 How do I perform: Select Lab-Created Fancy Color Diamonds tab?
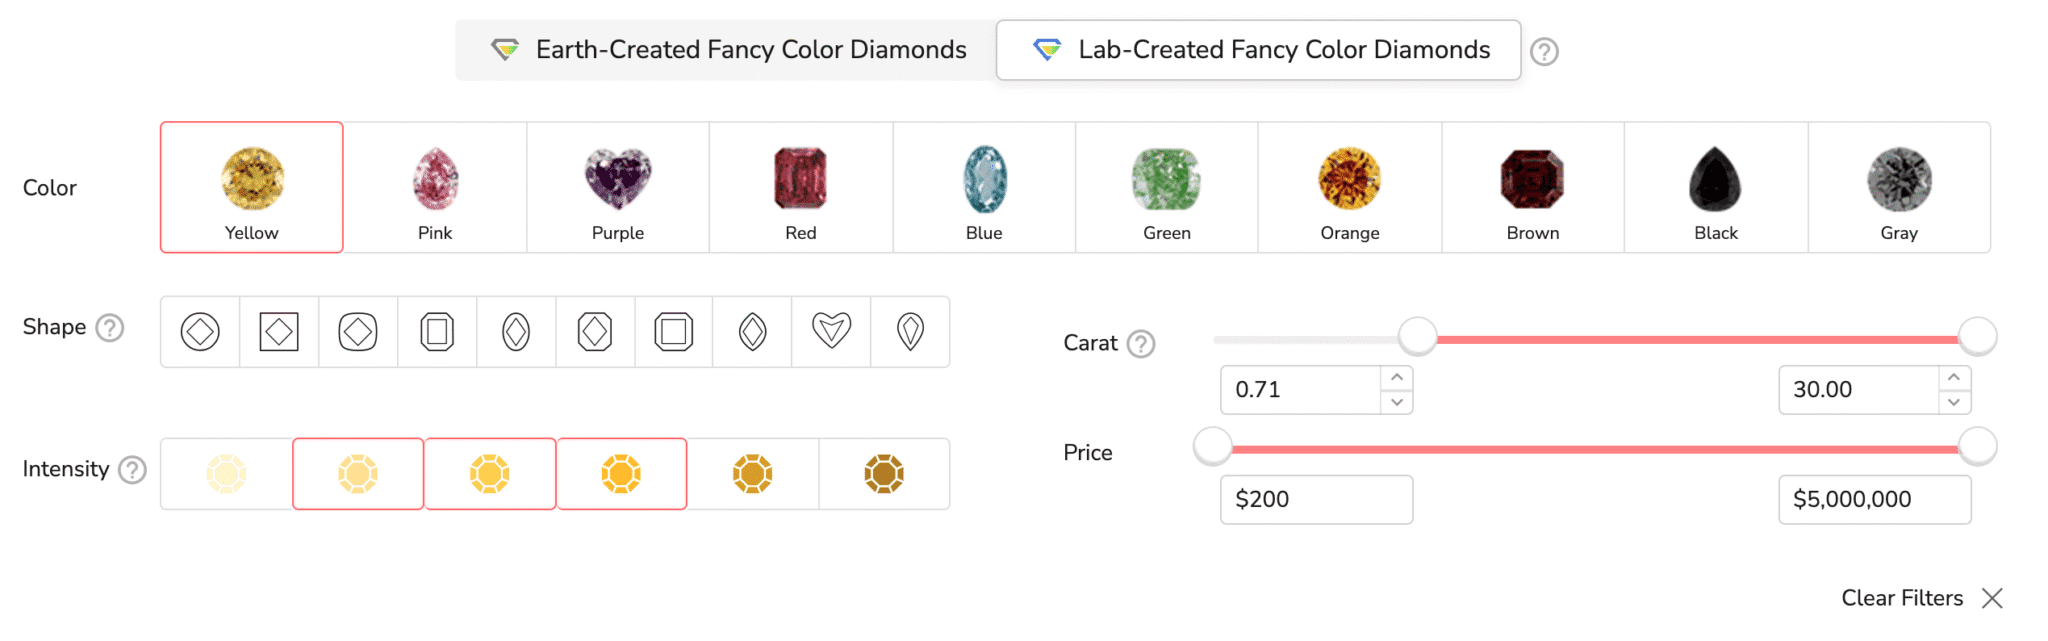pyautogui.click(x=1259, y=50)
